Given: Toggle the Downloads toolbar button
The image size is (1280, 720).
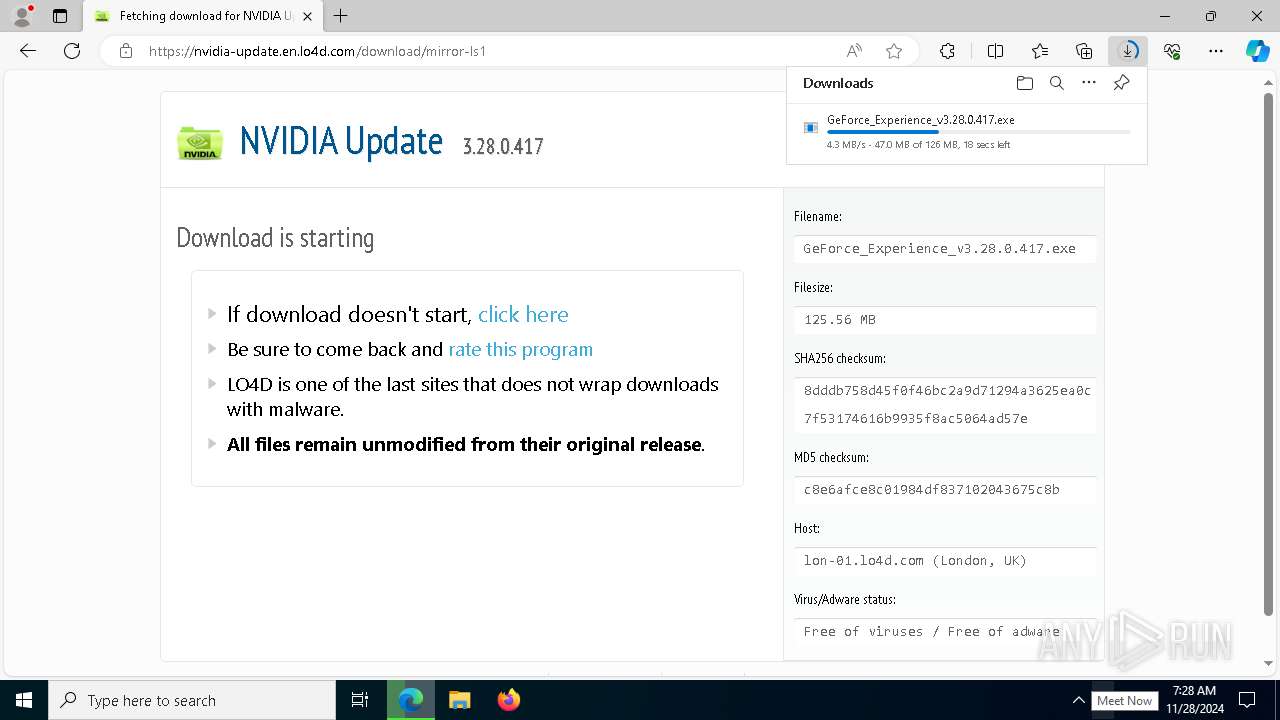Looking at the screenshot, I should [x=1128, y=51].
